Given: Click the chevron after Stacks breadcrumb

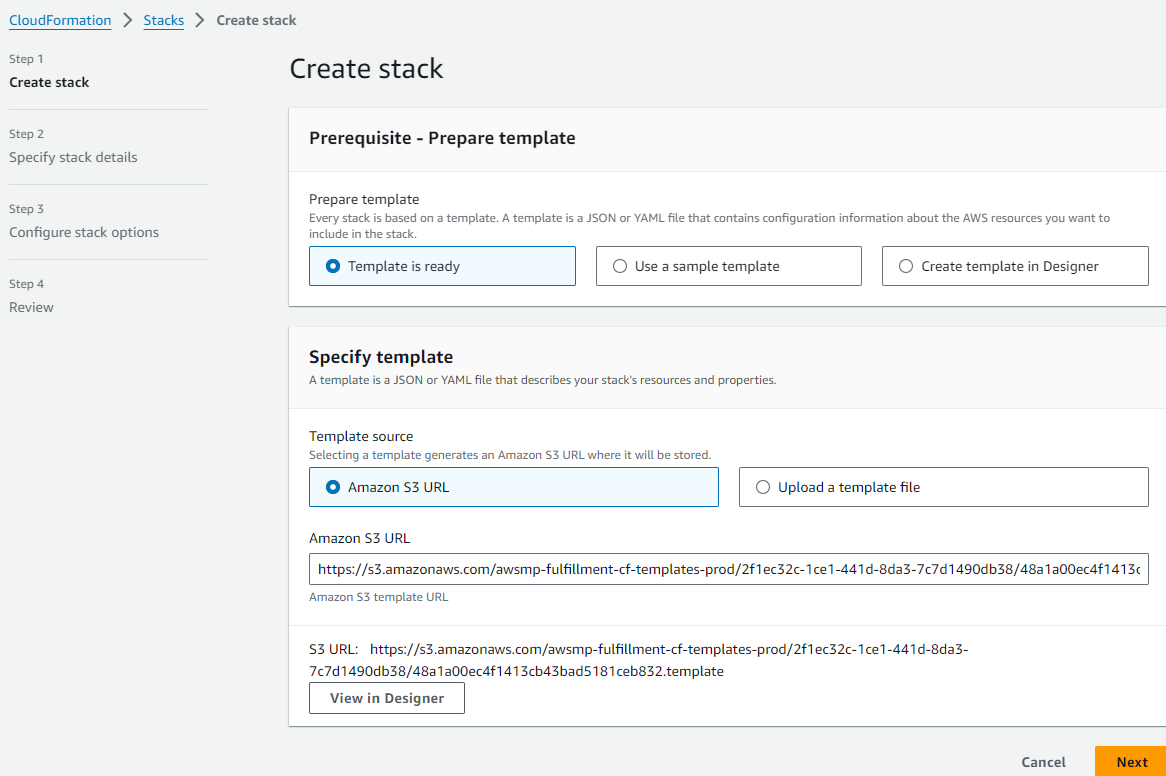Looking at the screenshot, I should tap(199, 20).
